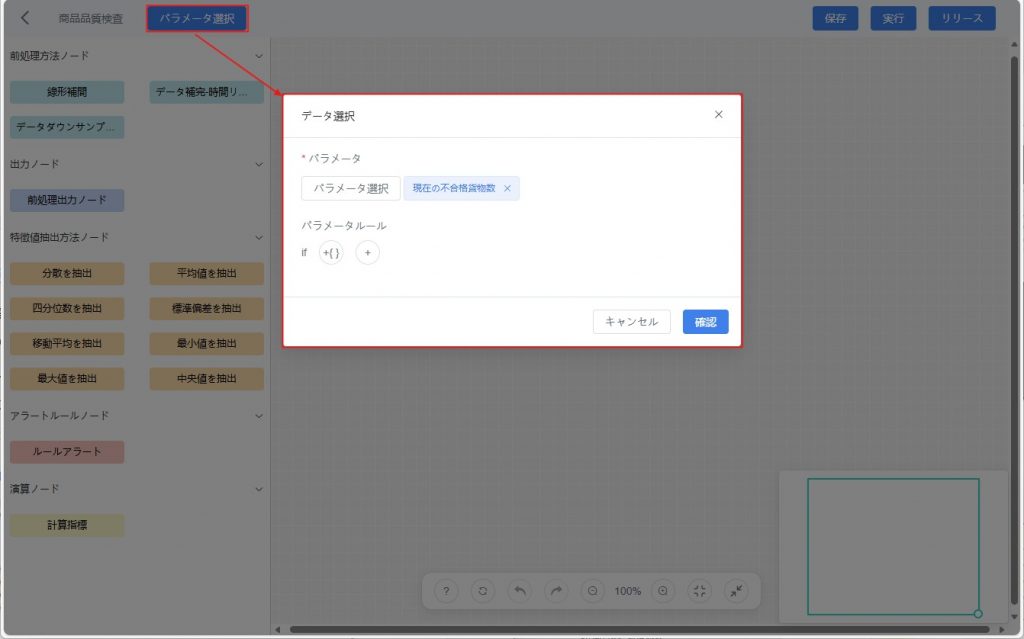Remove the 現在の不合格貨物数 parameter tag

click(507, 188)
